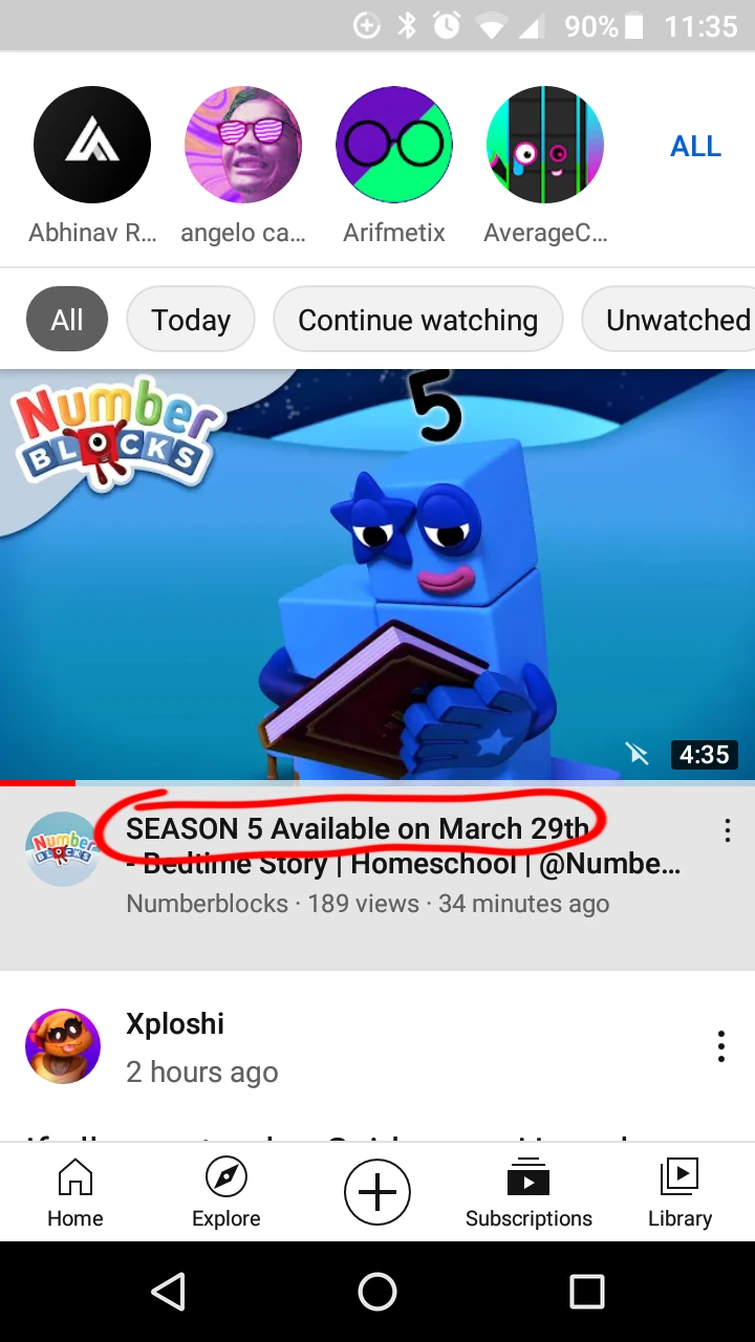The image size is (755, 1342).
Task: Select the Unwatched filter chip
Action: 670,320
